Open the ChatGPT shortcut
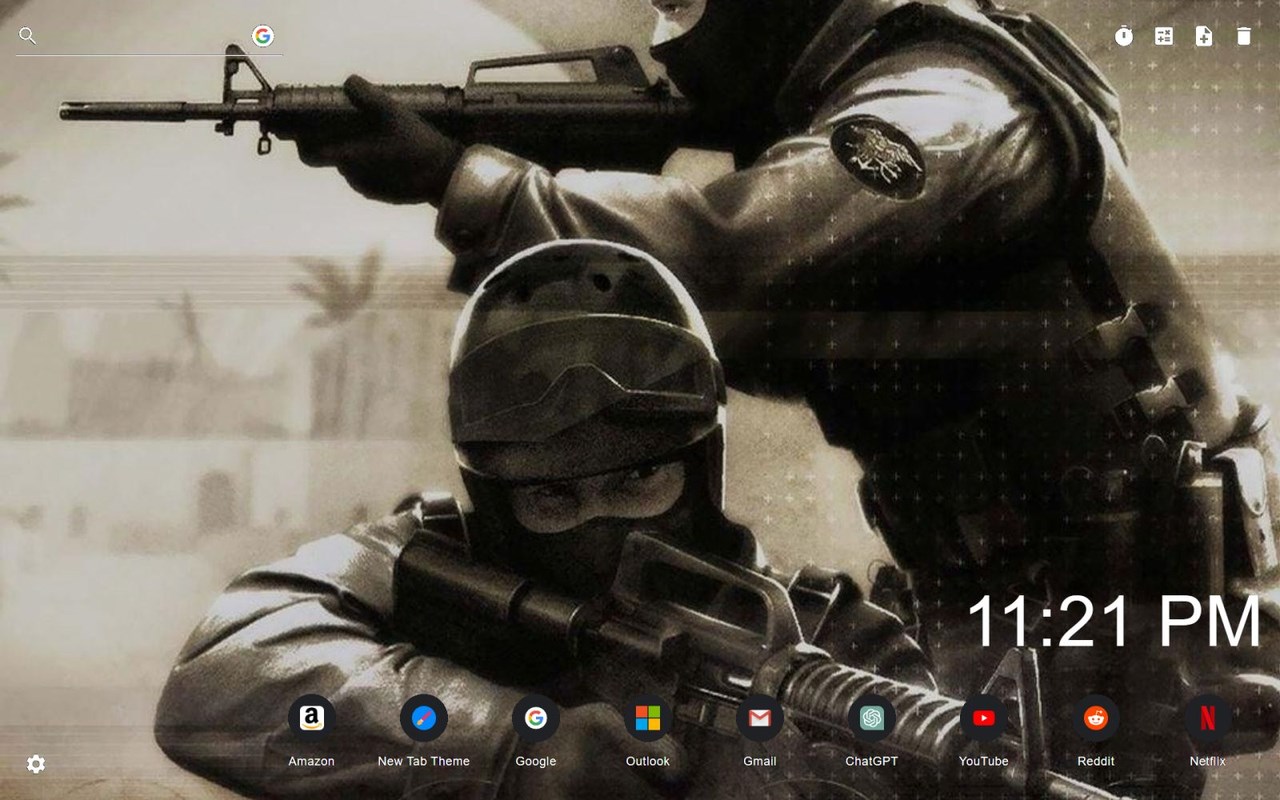Image resolution: width=1280 pixels, height=800 pixels. point(872,718)
